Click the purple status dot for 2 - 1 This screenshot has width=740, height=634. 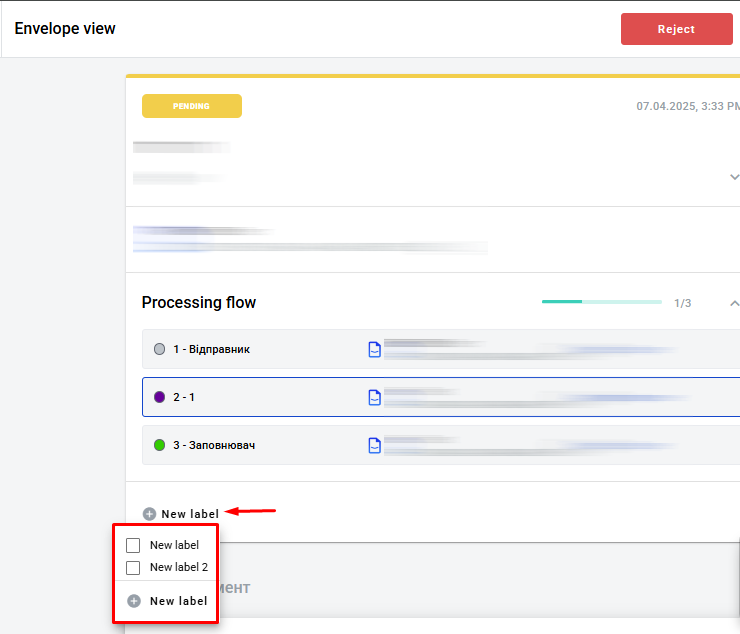[x=159, y=397]
